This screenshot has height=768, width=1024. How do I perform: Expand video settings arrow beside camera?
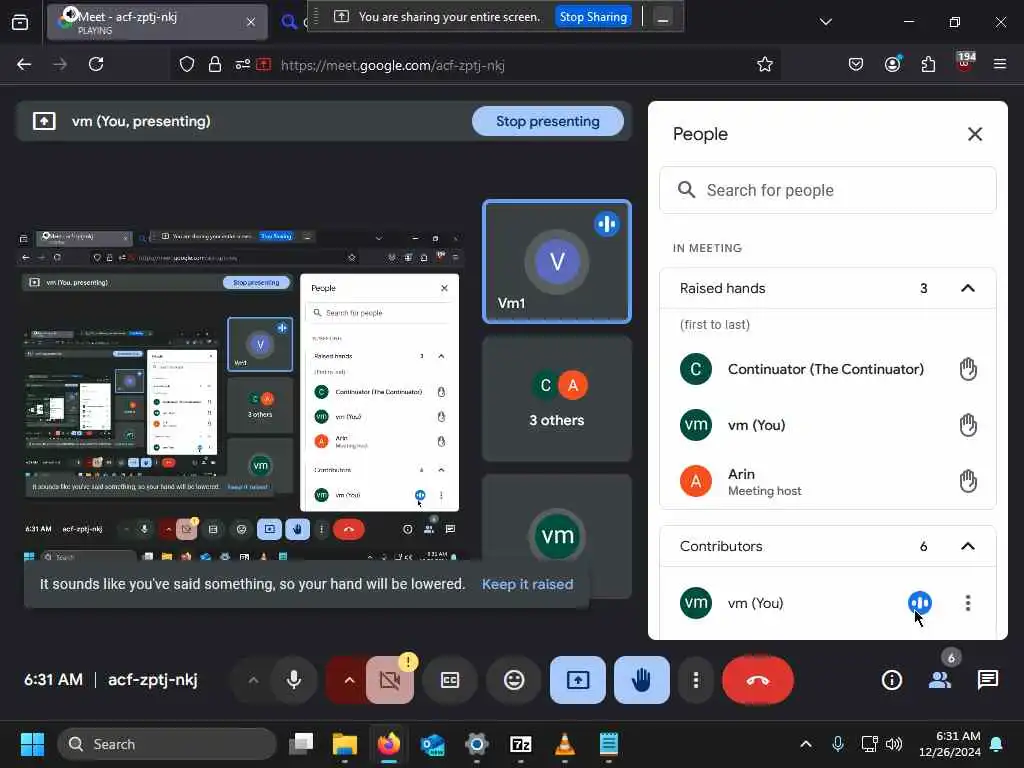349,680
